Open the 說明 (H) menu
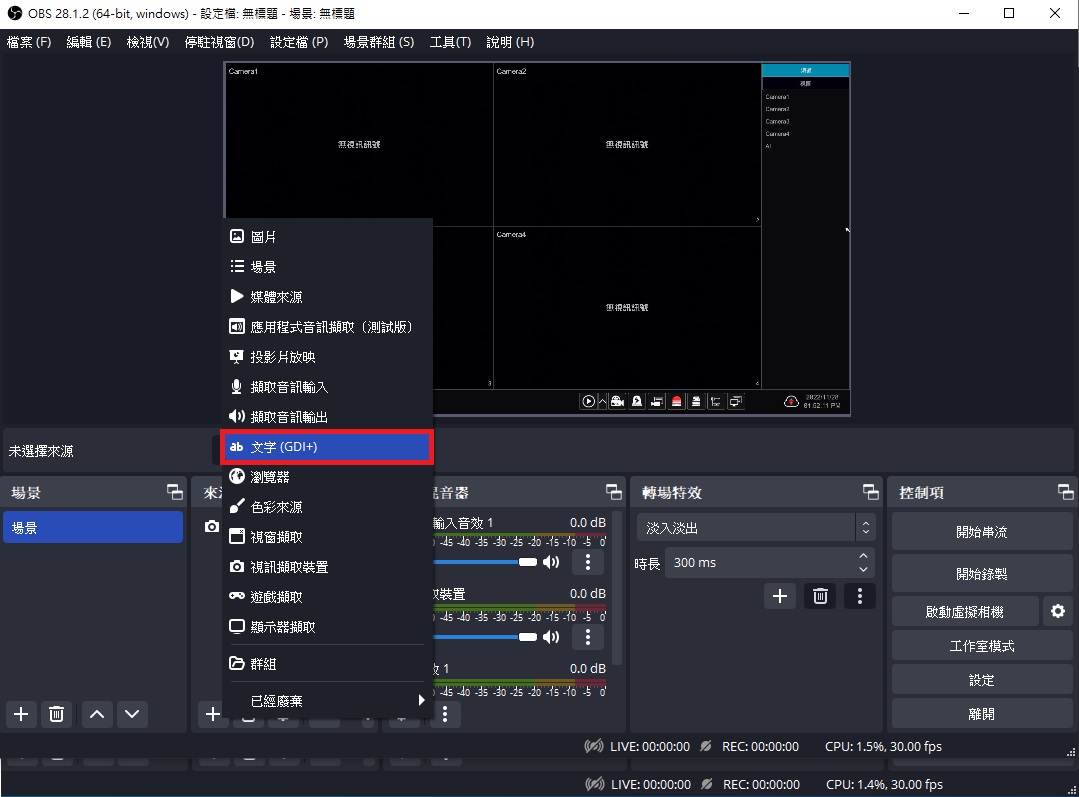This screenshot has height=797, width=1079. tap(510, 42)
